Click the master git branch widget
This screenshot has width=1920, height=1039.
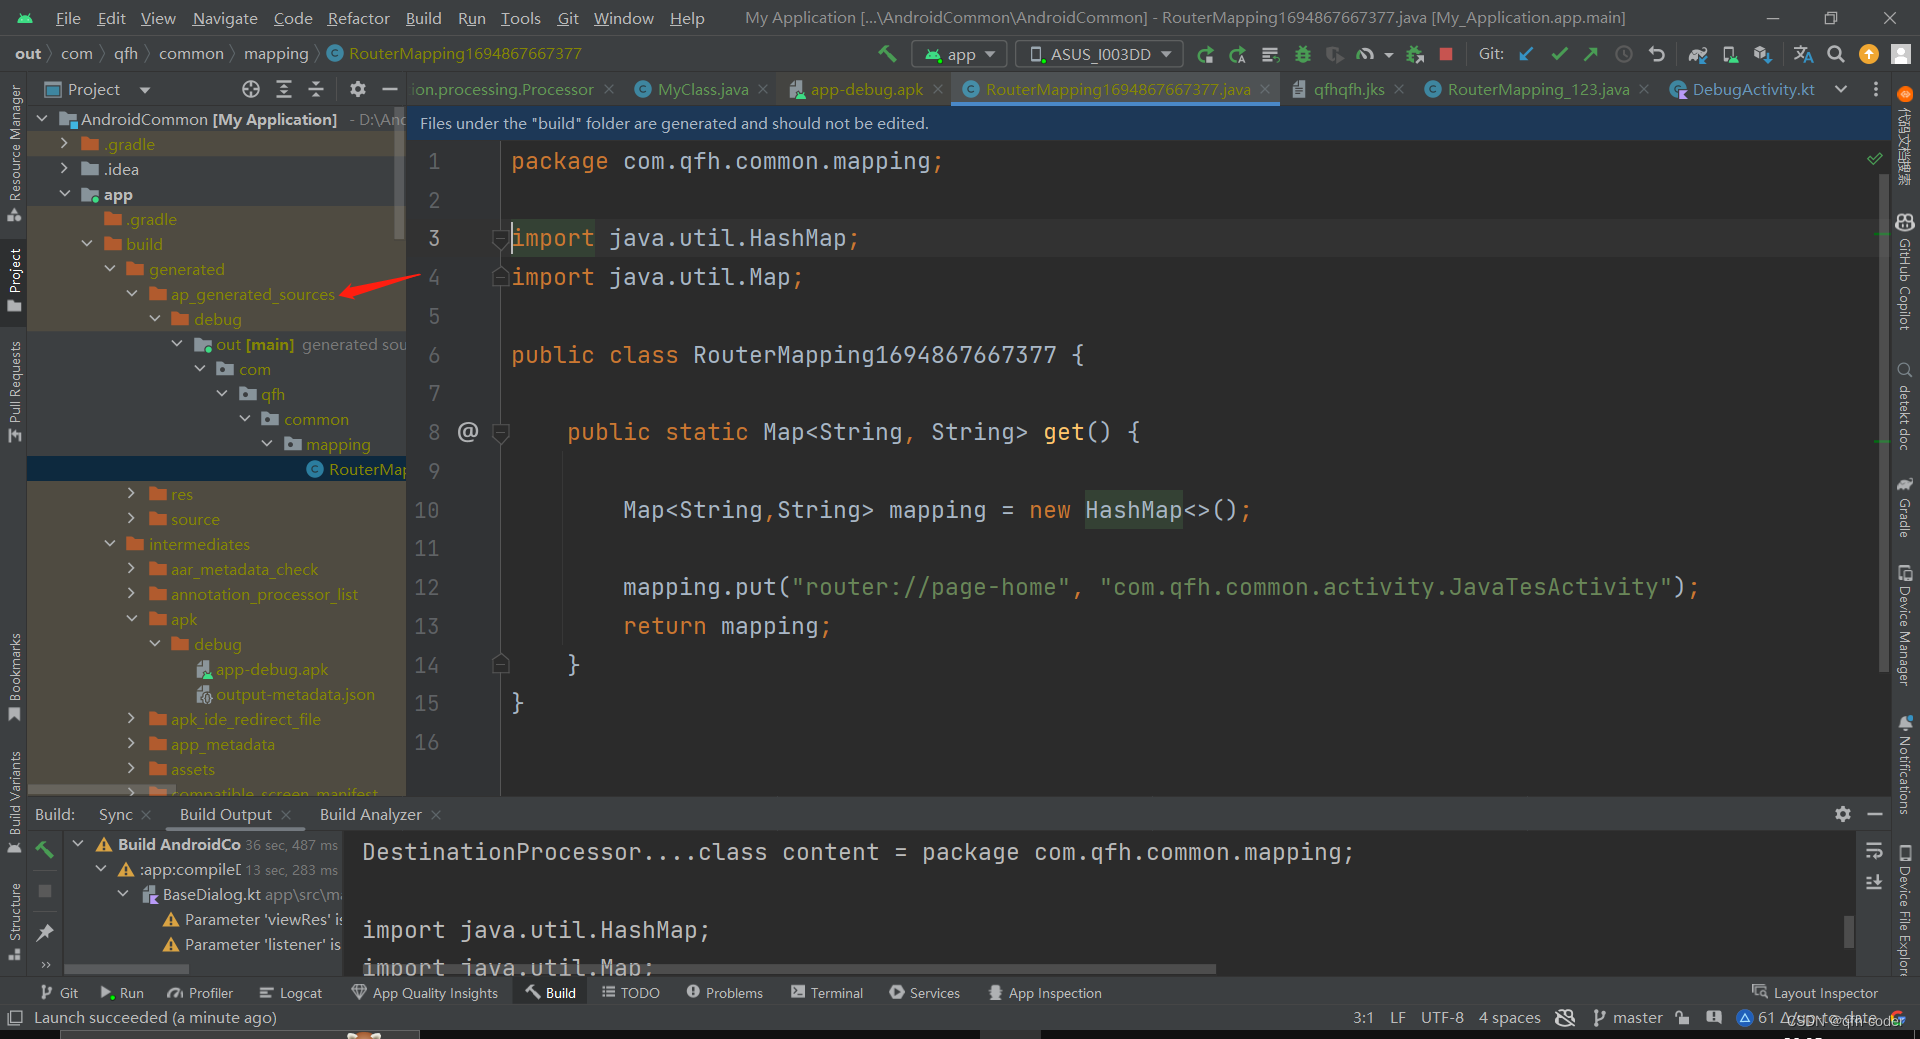1628,1017
